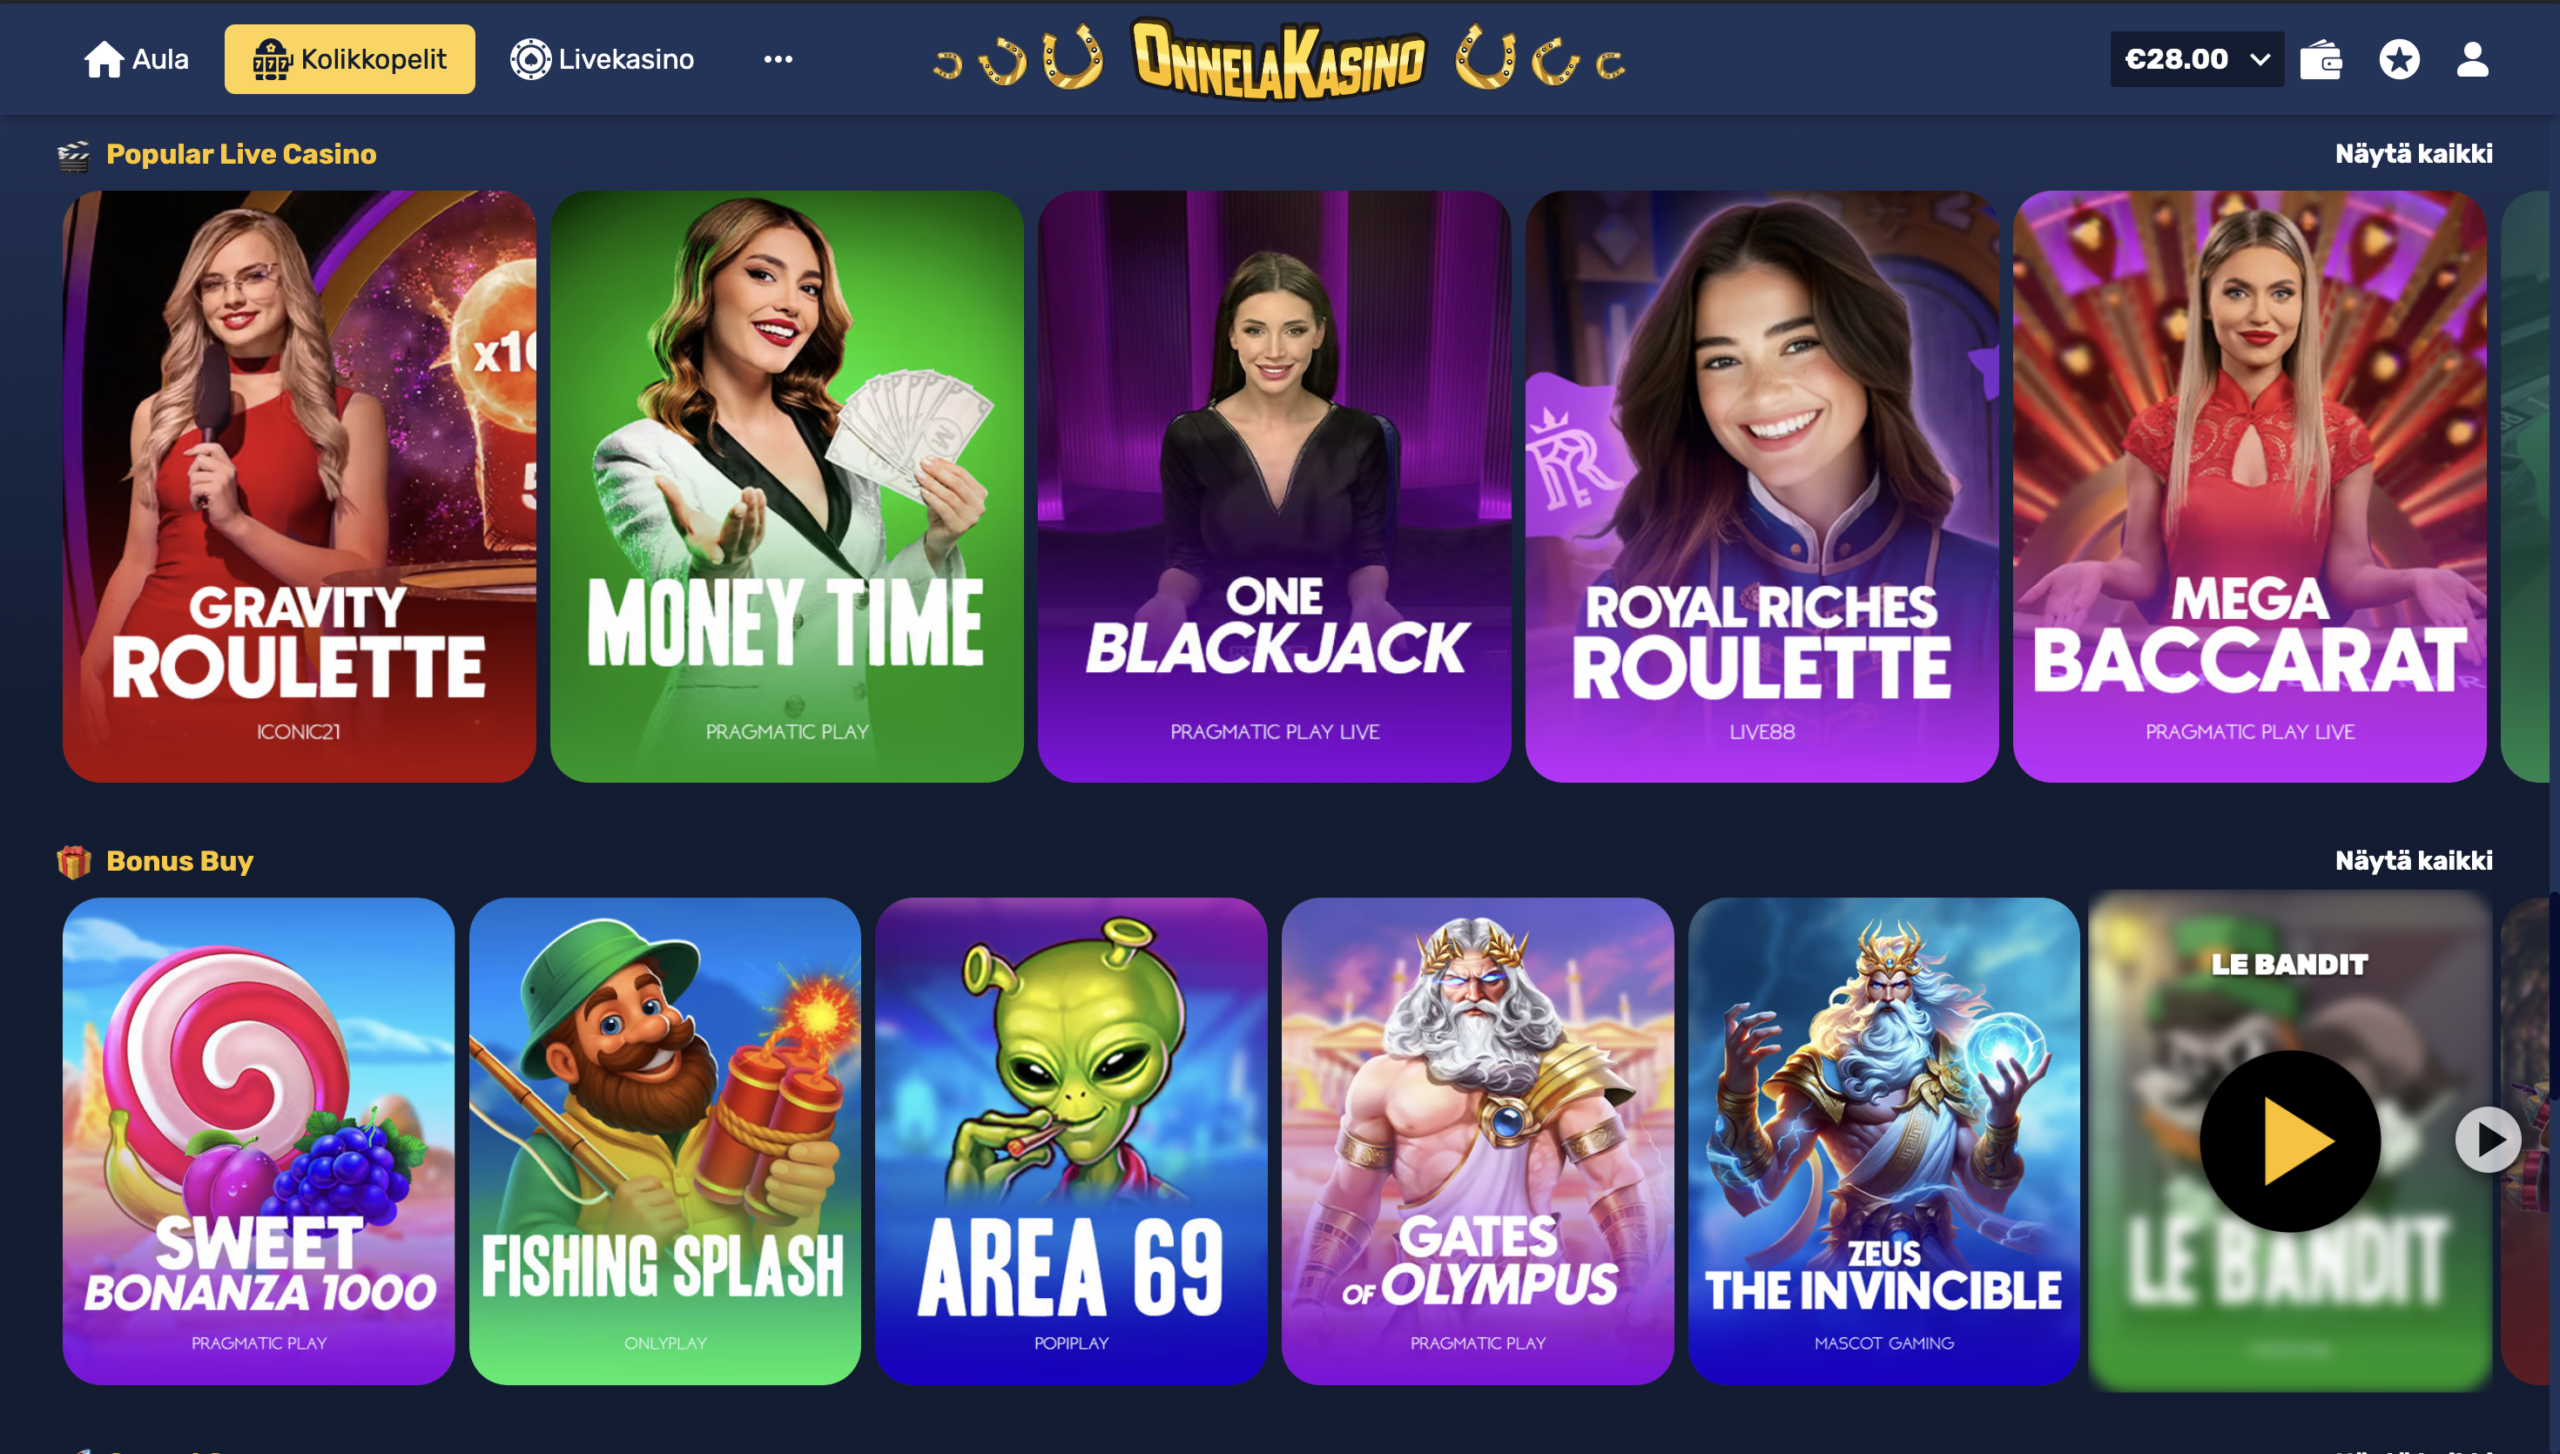Click the Aula home icon
The height and width of the screenshot is (1454, 2560).
point(103,59)
